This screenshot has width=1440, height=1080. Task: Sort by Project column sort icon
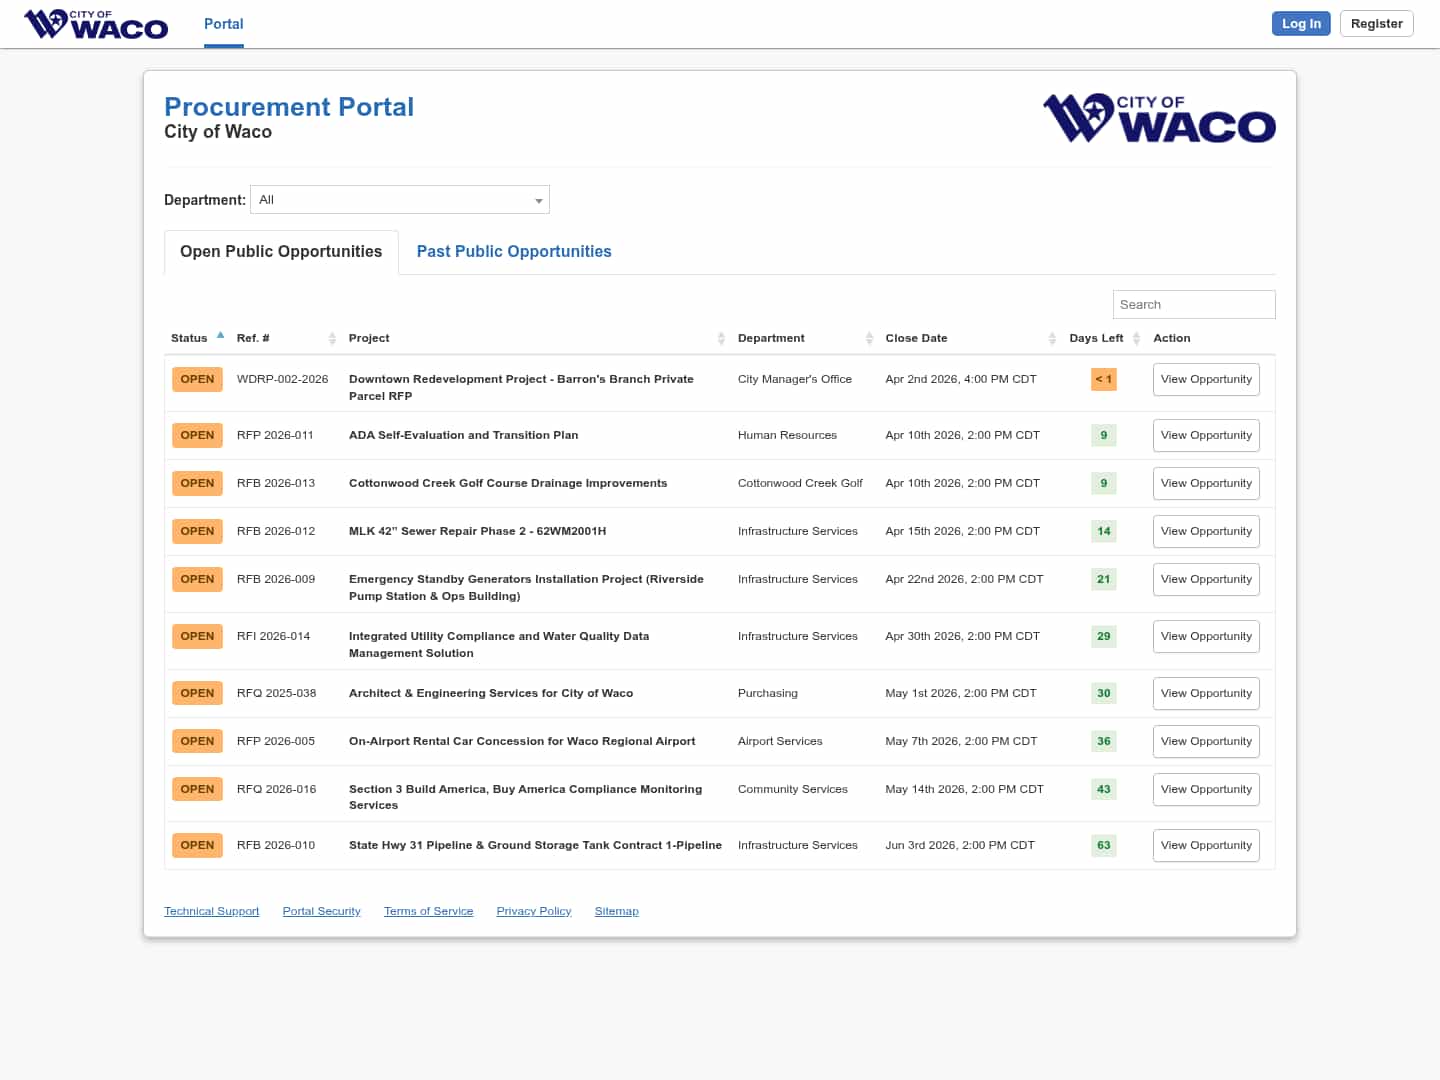click(x=721, y=339)
